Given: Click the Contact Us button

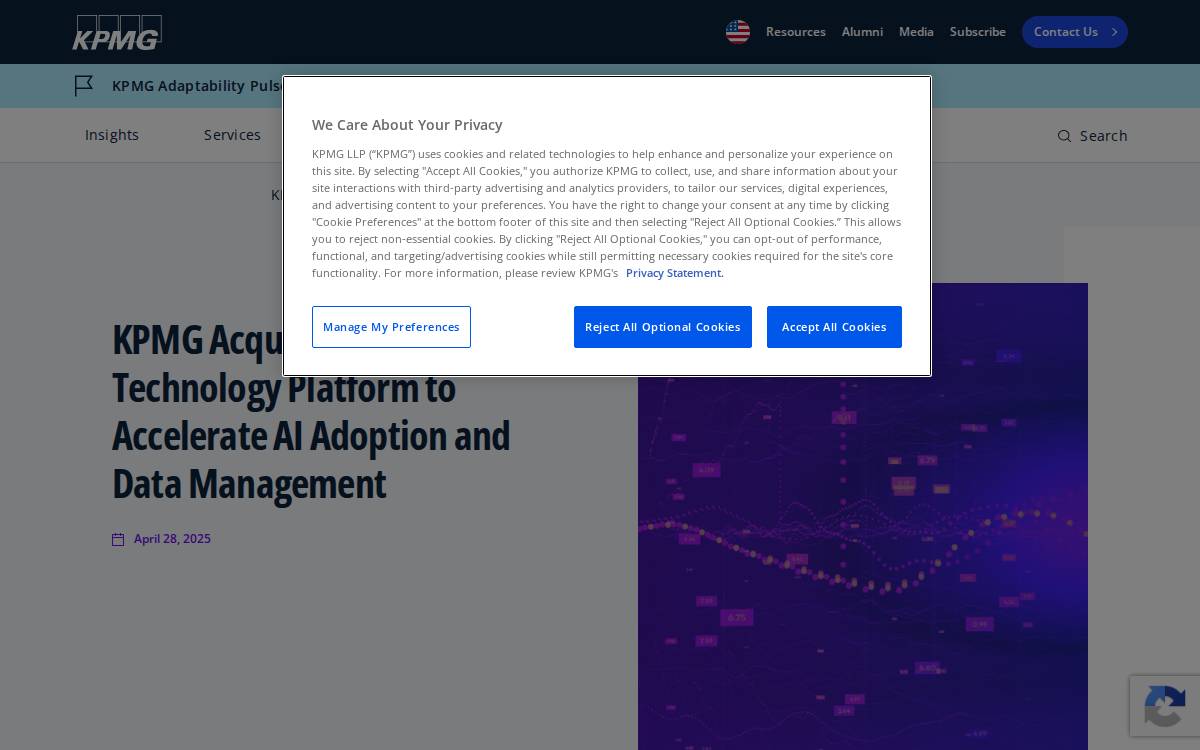Looking at the screenshot, I should [1075, 32].
